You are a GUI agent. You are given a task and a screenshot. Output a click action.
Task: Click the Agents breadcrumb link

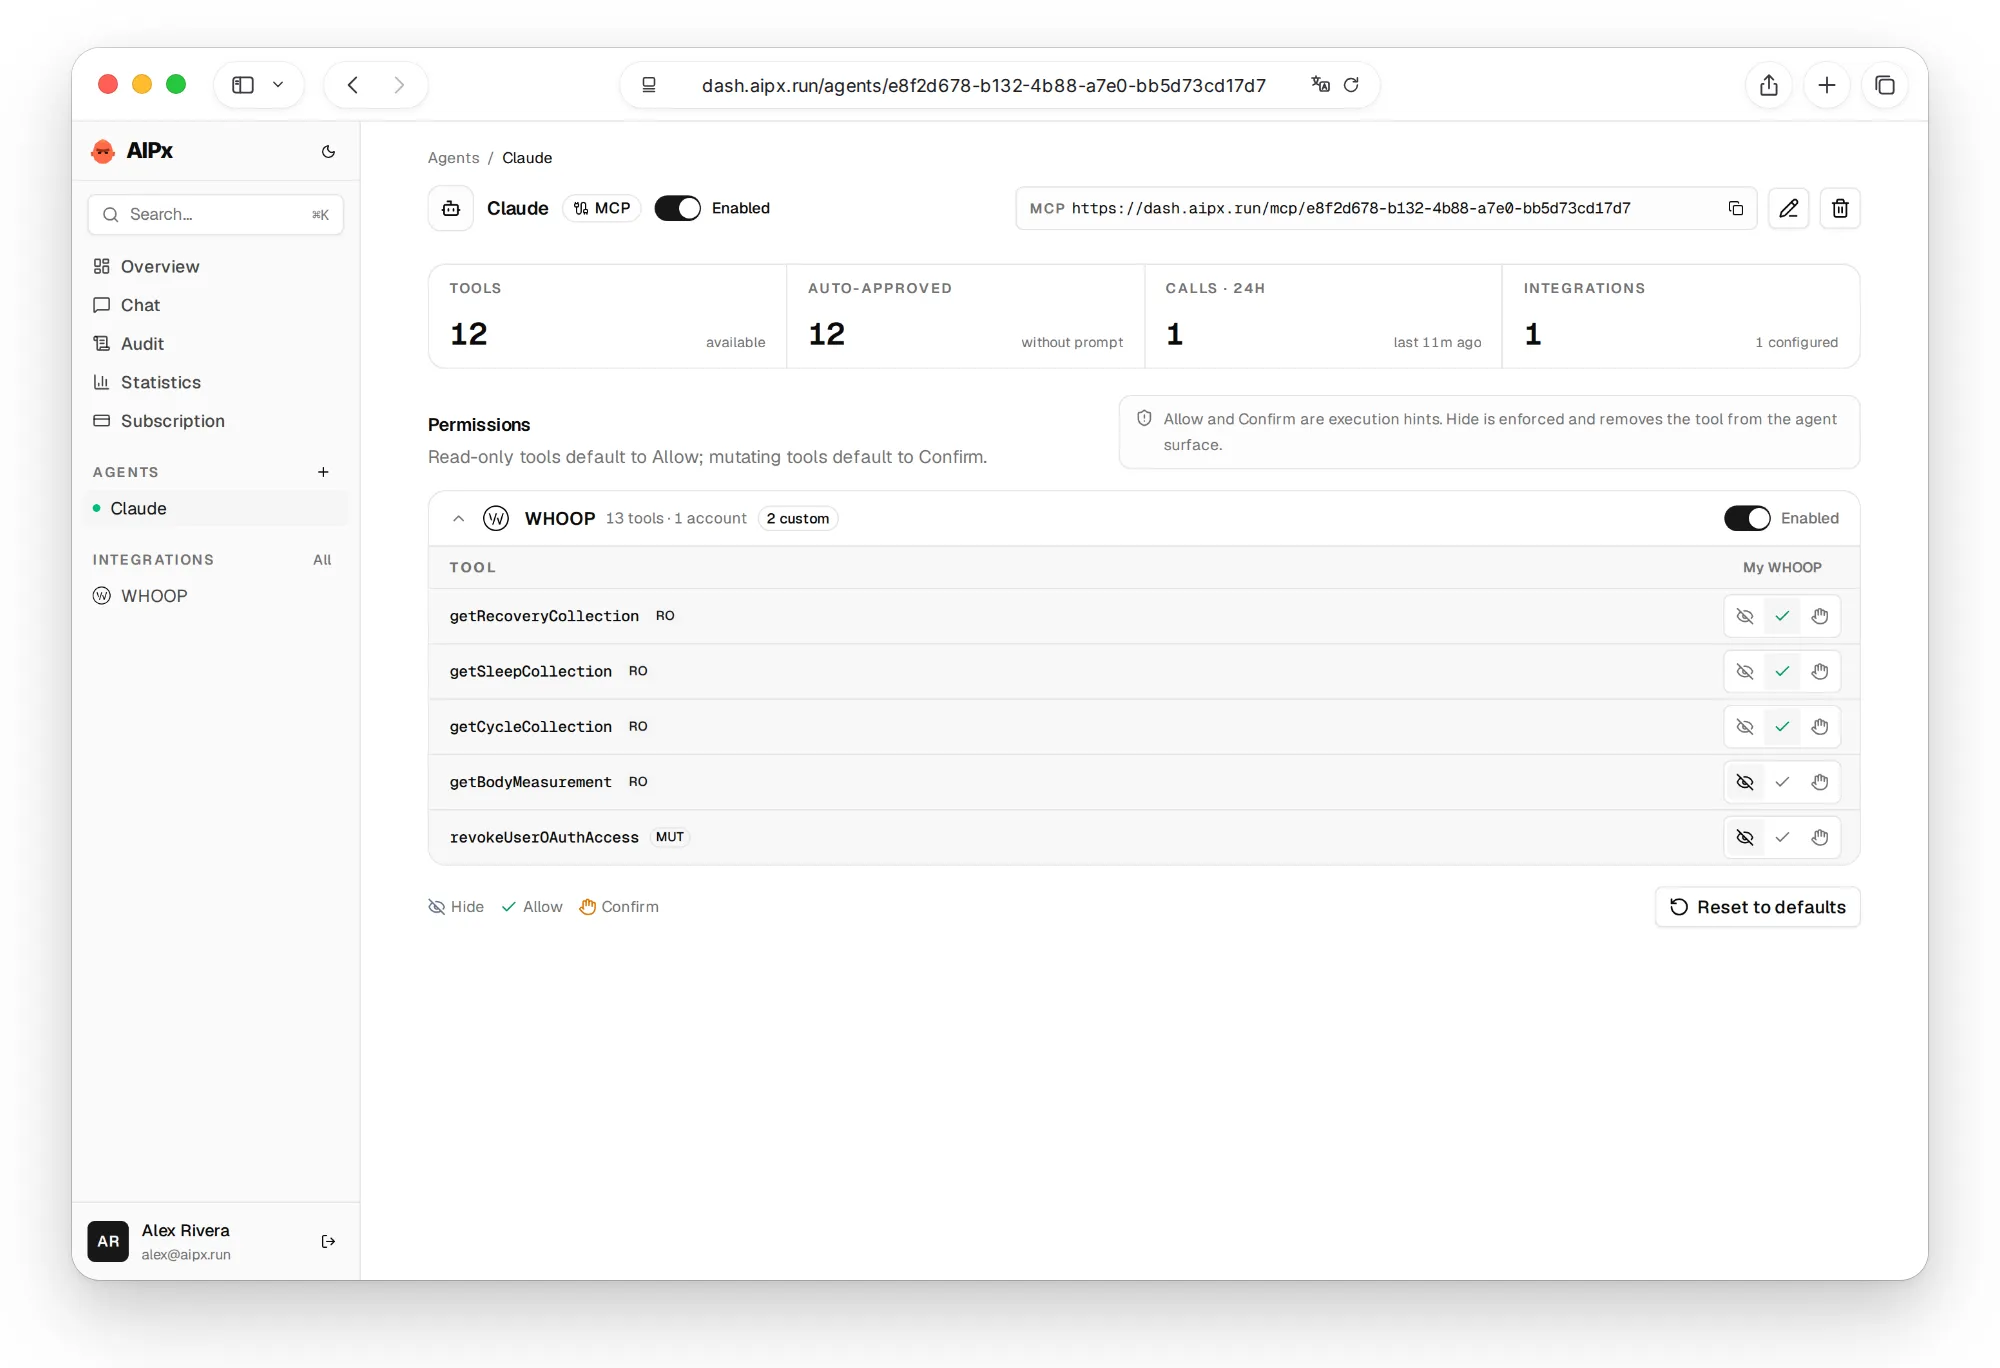coord(453,158)
